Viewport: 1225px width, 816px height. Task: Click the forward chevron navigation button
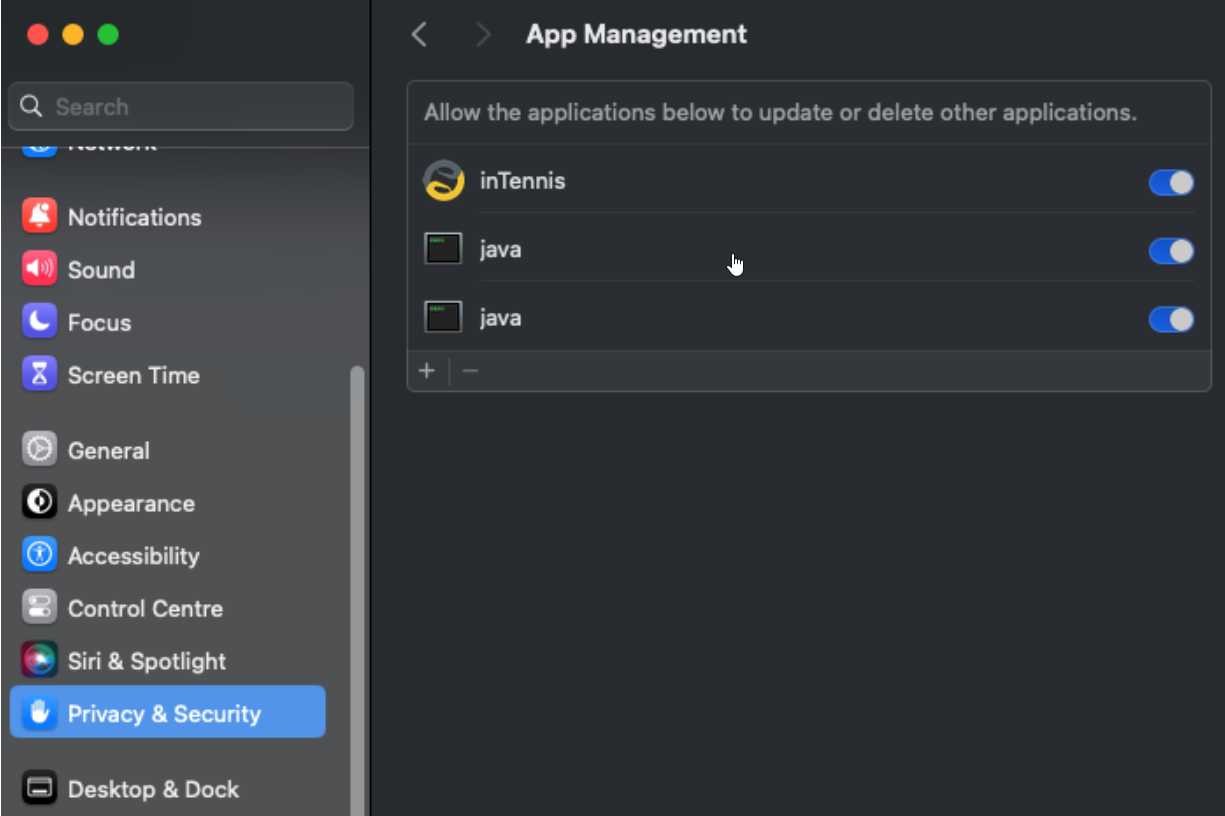[x=483, y=35]
